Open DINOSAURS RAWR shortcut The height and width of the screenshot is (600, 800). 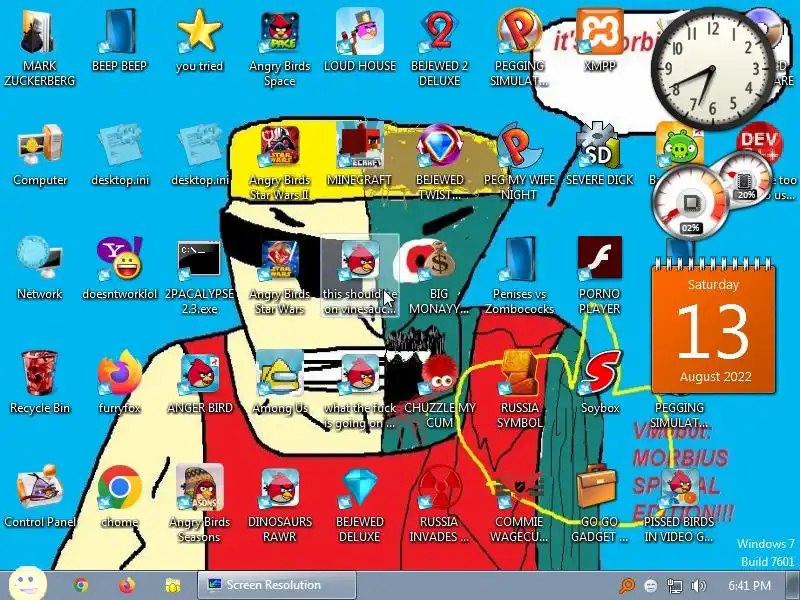(x=280, y=504)
